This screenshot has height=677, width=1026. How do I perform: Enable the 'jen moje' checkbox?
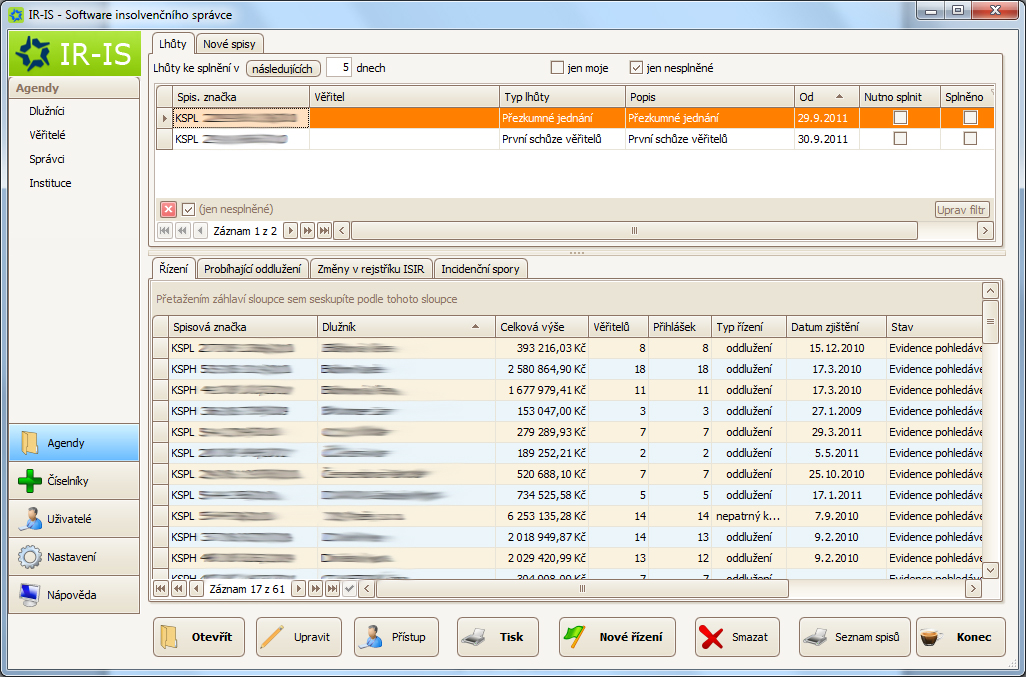[557, 67]
